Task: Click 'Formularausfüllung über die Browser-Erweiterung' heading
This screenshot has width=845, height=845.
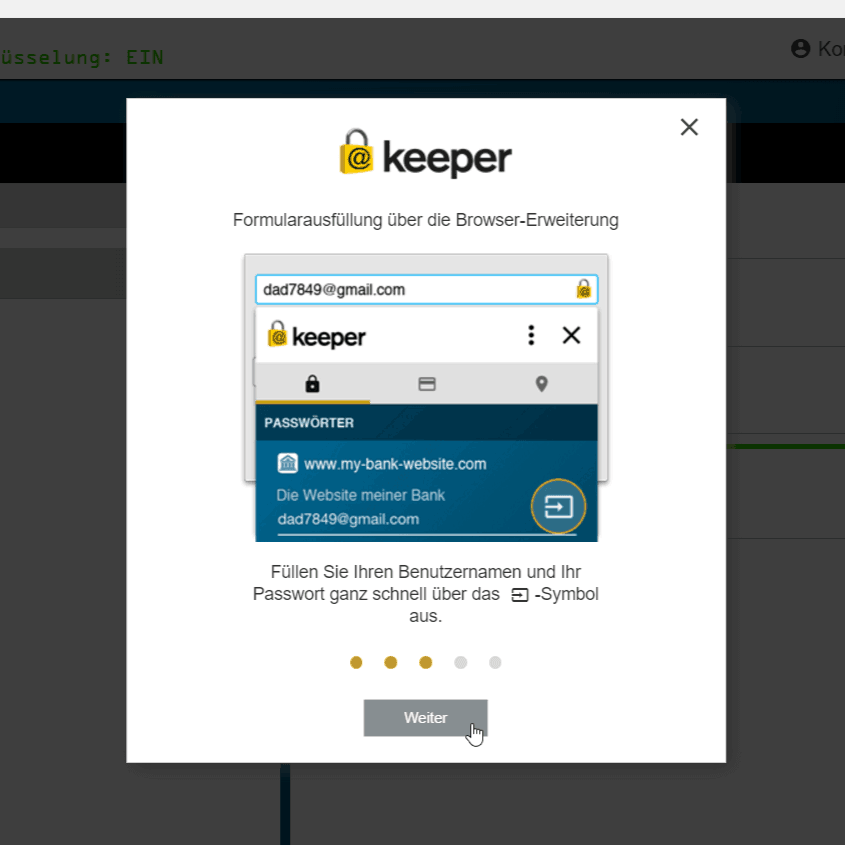Action: coord(426,220)
